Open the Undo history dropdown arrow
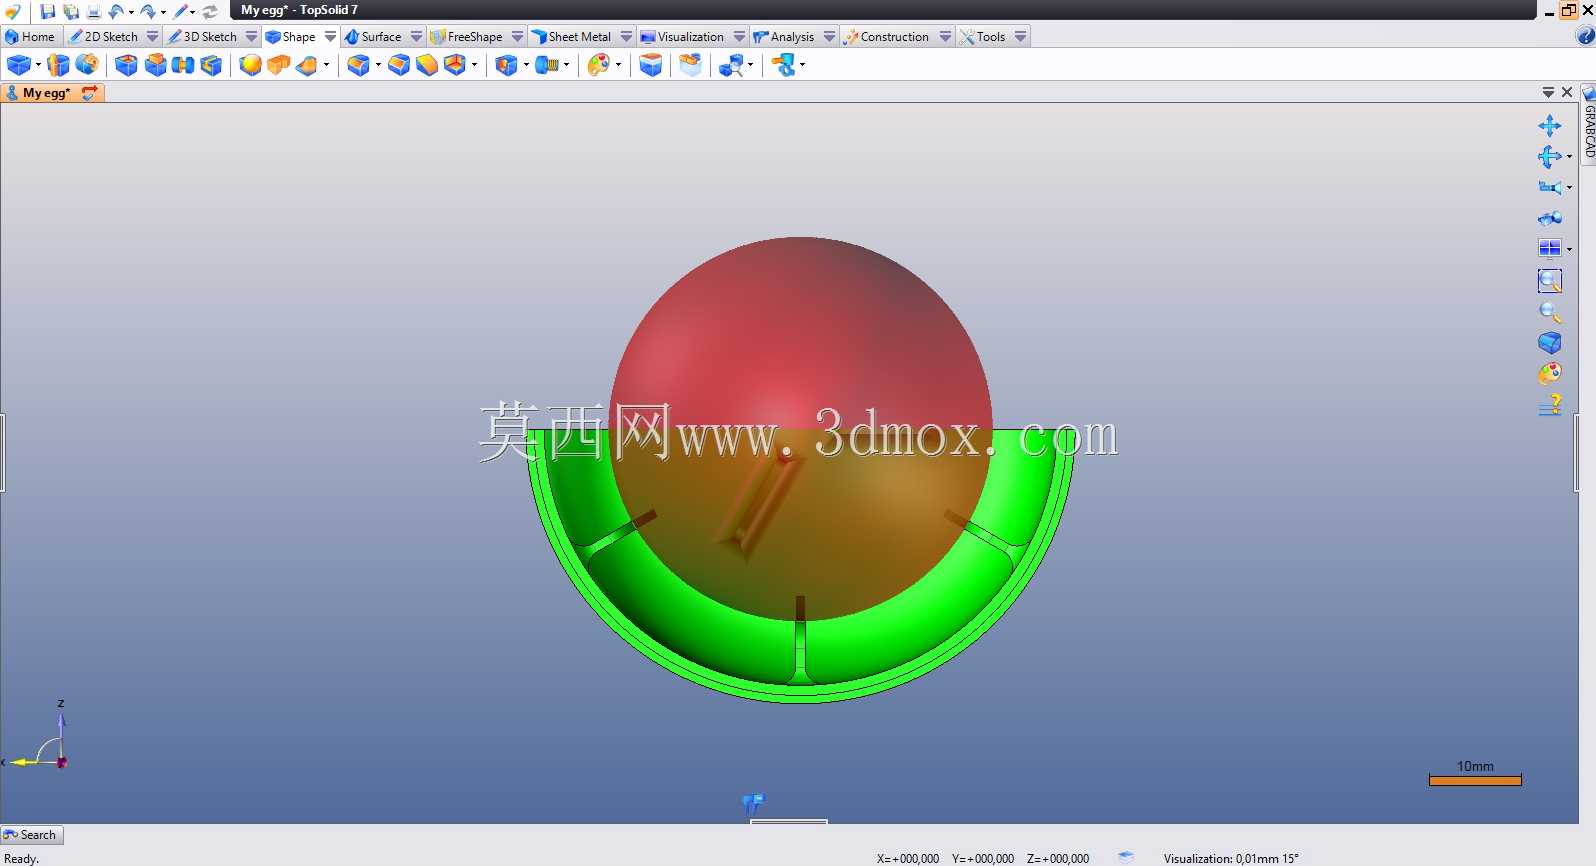 pyautogui.click(x=131, y=13)
